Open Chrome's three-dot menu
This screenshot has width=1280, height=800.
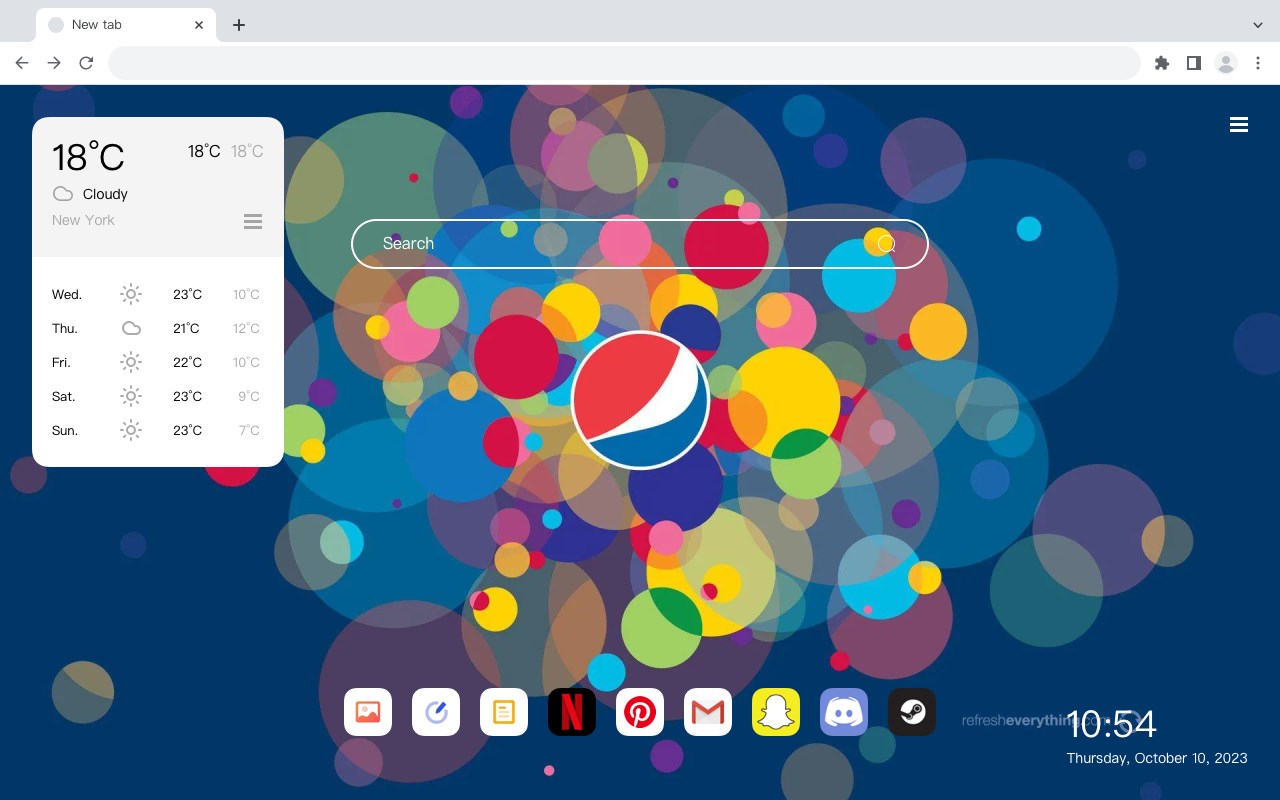pos(1258,63)
